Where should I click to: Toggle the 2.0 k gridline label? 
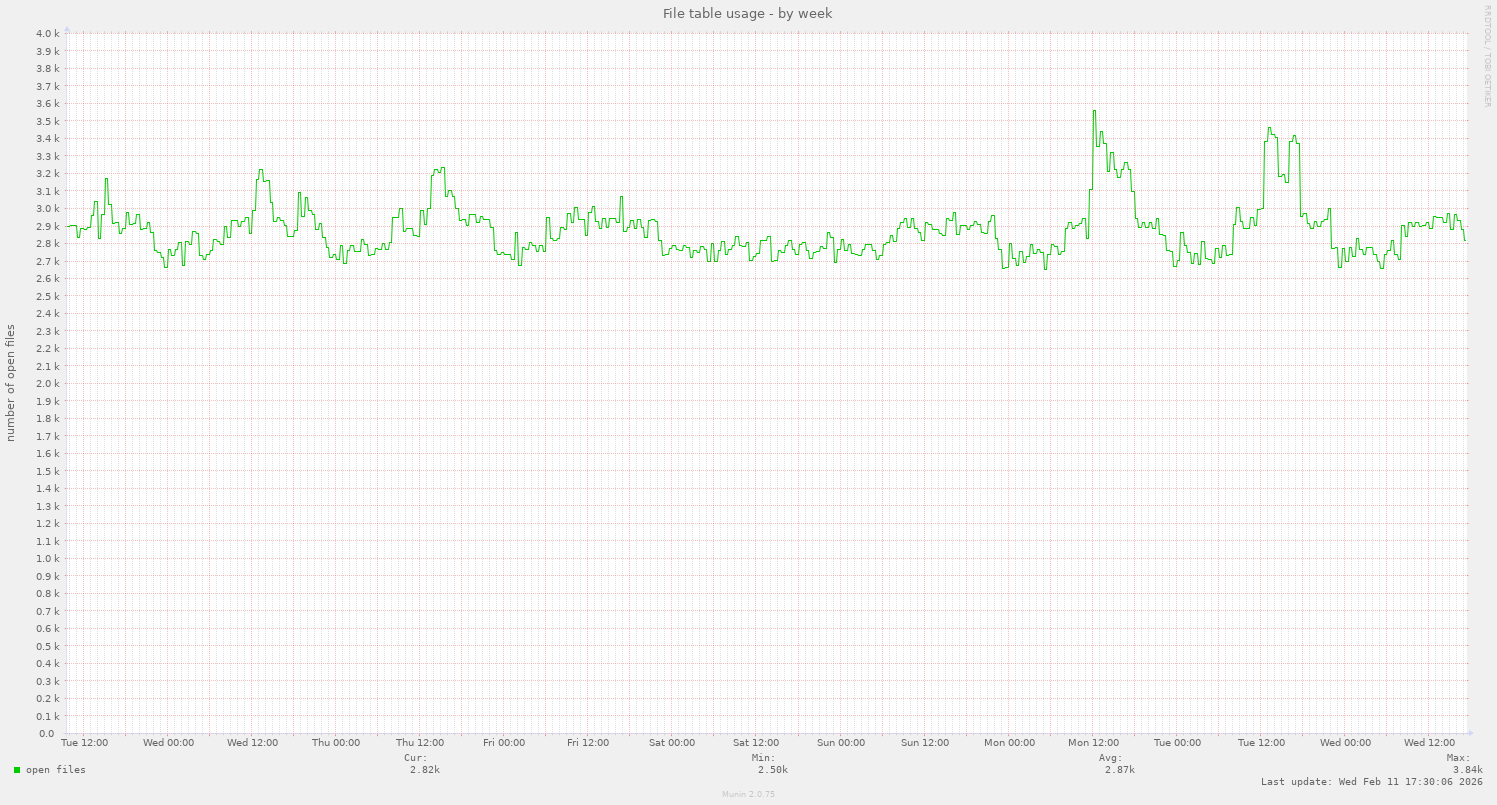click(x=48, y=383)
